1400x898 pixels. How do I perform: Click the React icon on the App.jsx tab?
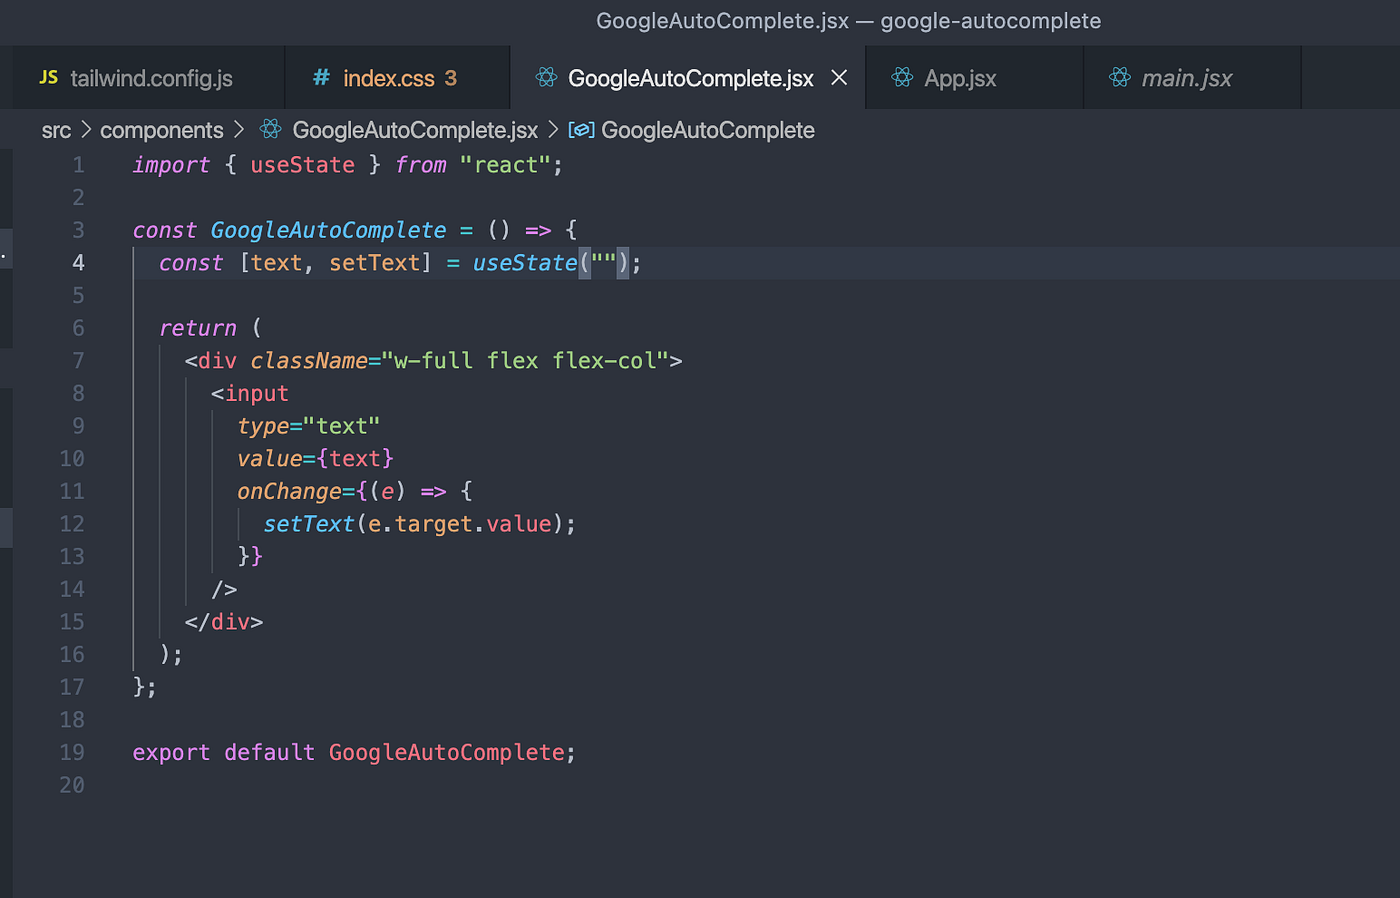pos(903,77)
